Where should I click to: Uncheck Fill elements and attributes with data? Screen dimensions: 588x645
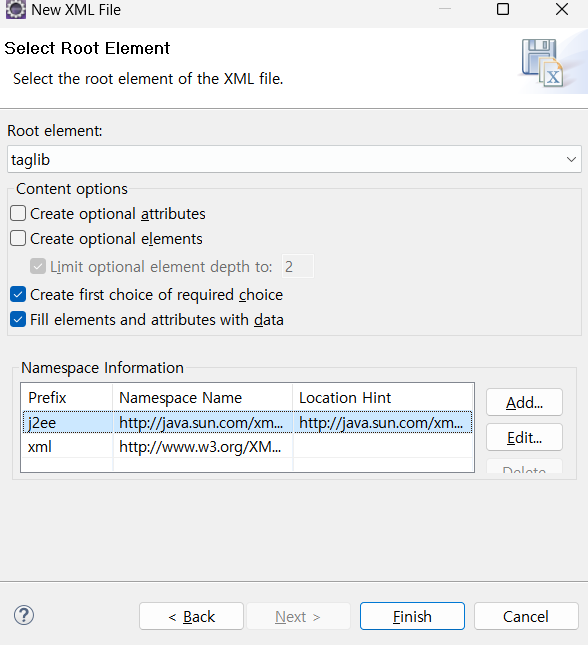coord(18,320)
